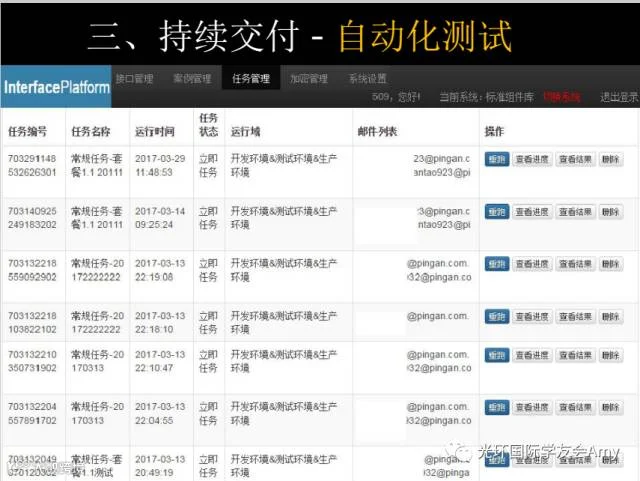
Task: Click the 运行时间 column header
Action: pos(155,131)
